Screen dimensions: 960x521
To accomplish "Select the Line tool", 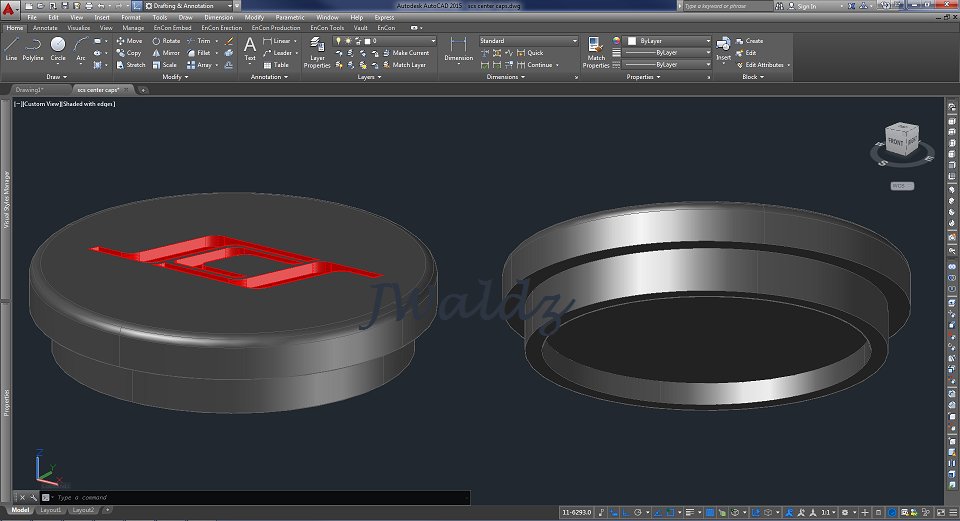I will point(11,48).
